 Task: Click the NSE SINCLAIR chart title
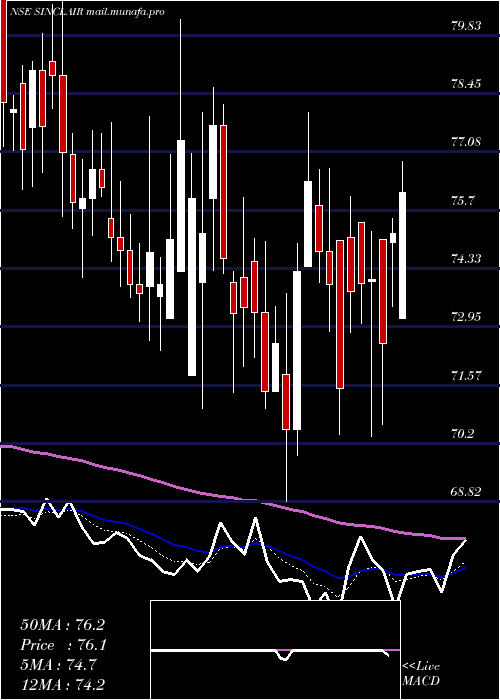pos(87,12)
